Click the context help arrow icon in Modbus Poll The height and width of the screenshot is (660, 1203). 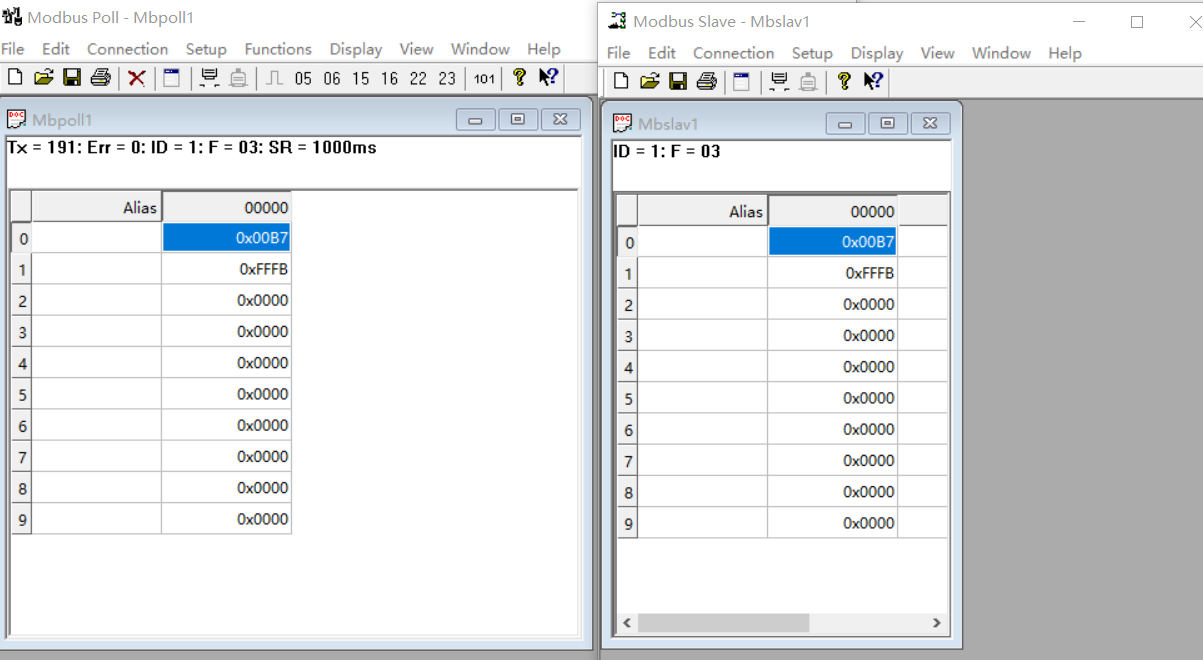click(x=548, y=78)
